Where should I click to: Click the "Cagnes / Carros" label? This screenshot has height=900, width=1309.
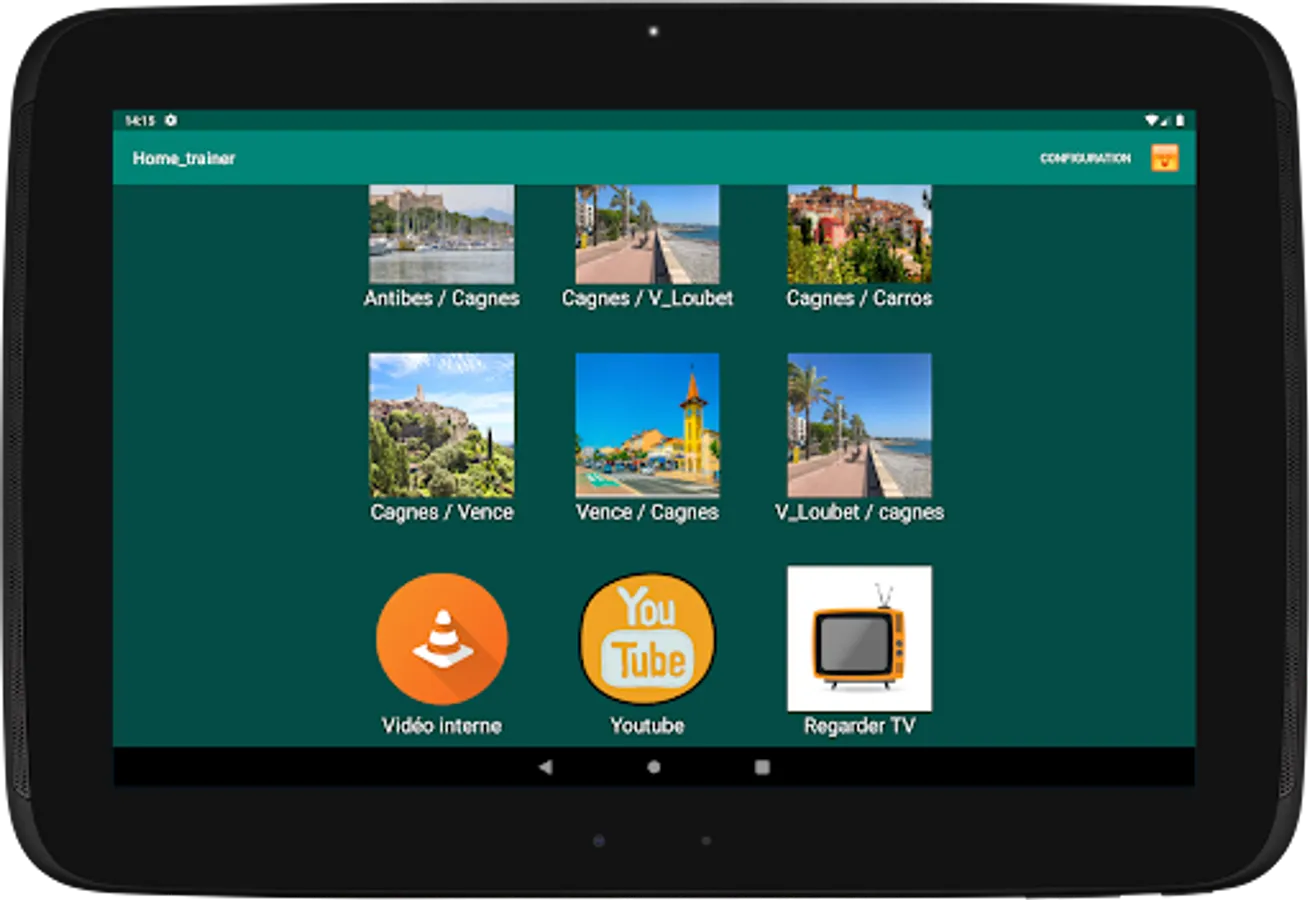[x=859, y=298]
